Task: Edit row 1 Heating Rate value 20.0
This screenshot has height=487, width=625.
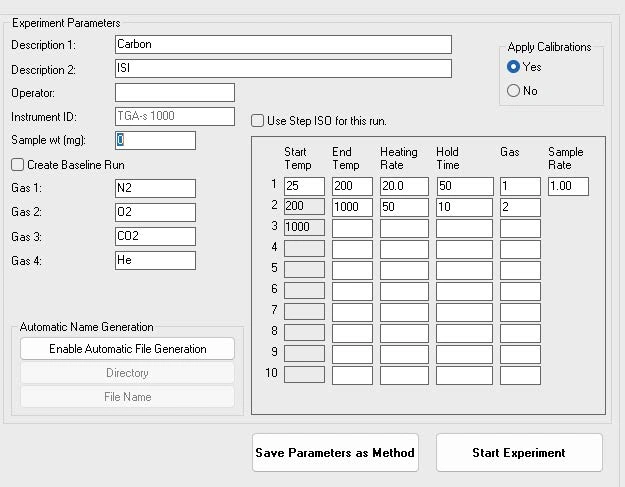Action: click(404, 186)
